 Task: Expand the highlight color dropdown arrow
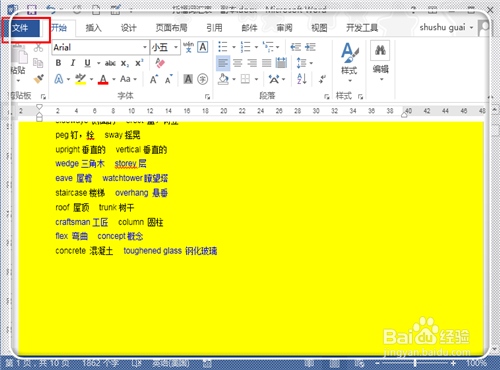(91, 79)
